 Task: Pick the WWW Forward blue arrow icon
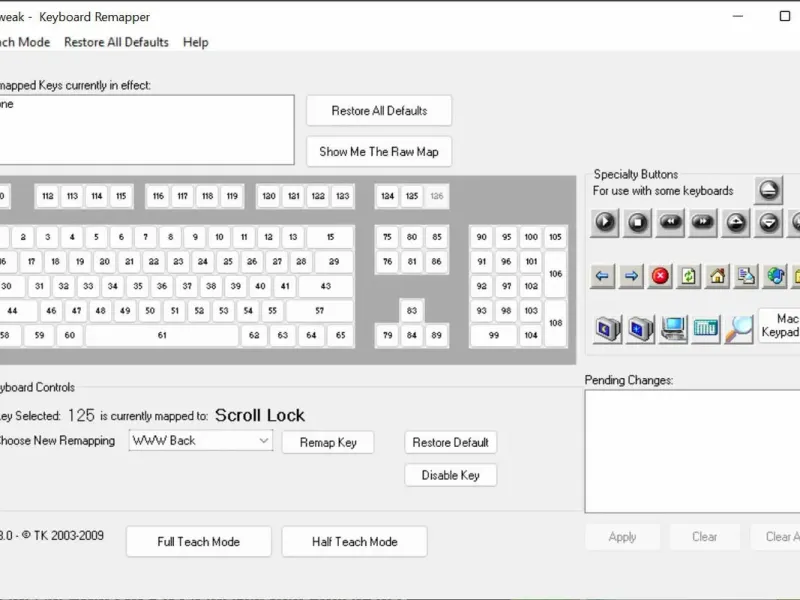click(x=631, y=276)
